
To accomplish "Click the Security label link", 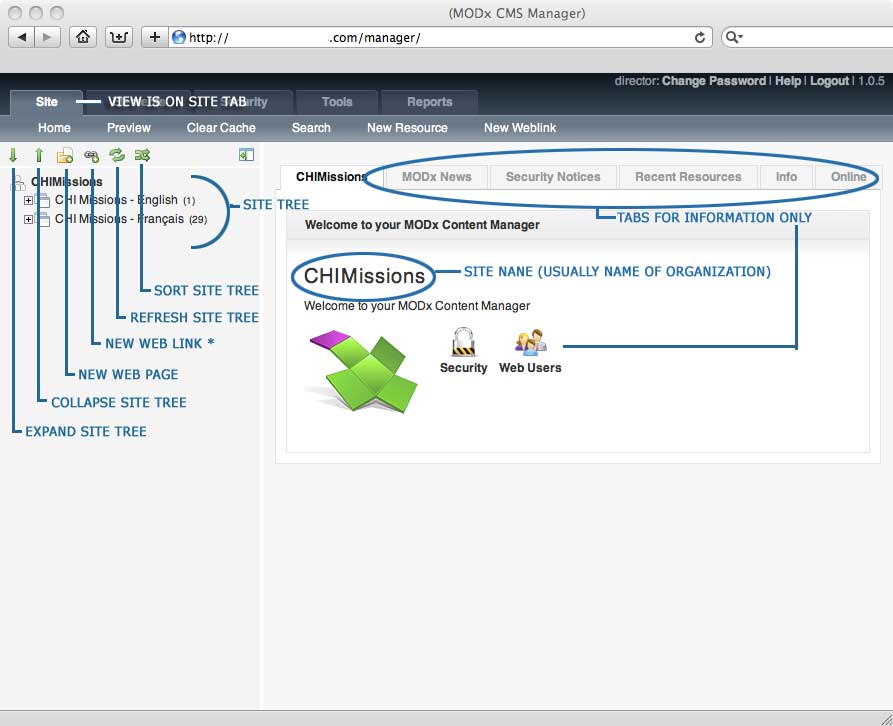I will (464, 368).
